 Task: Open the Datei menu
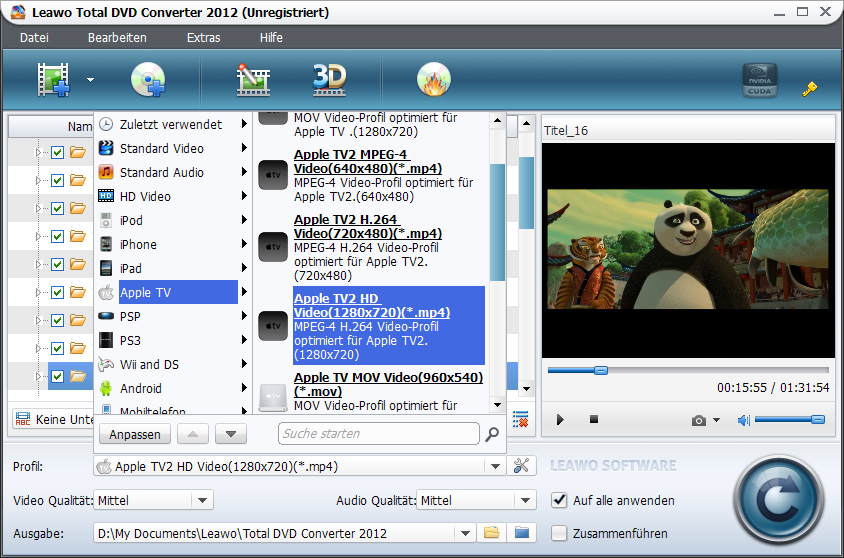pos(34,38)
